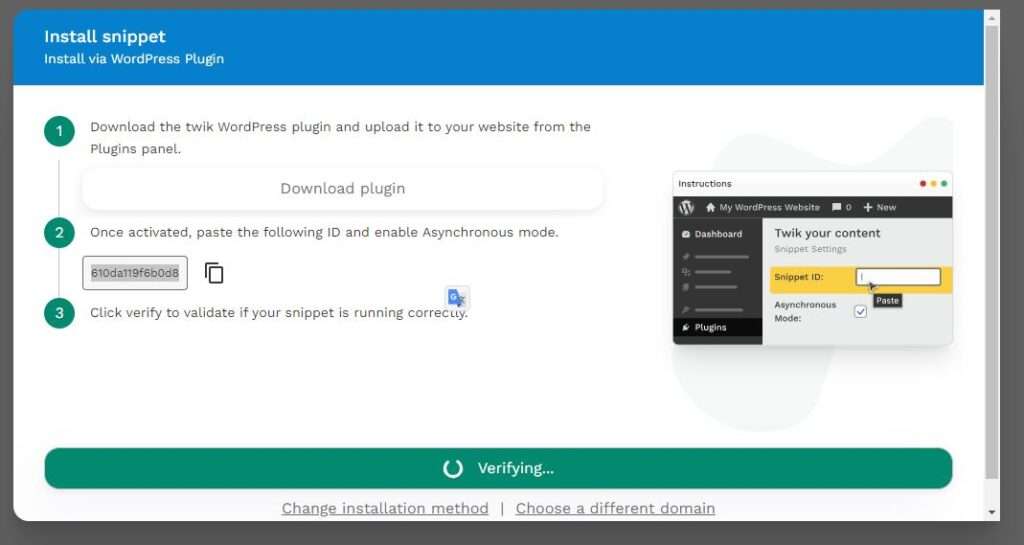Click the Asynchronous Mode checkbox in illustration

click(x=861, y=311)
